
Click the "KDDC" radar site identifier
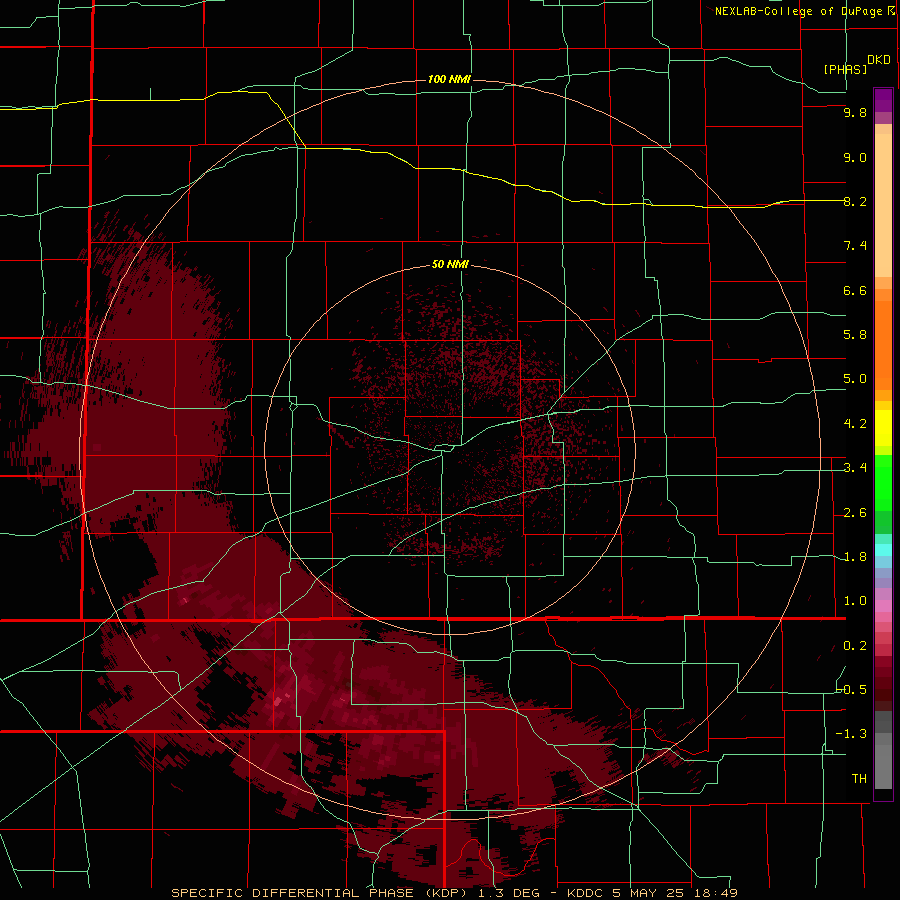585,893
